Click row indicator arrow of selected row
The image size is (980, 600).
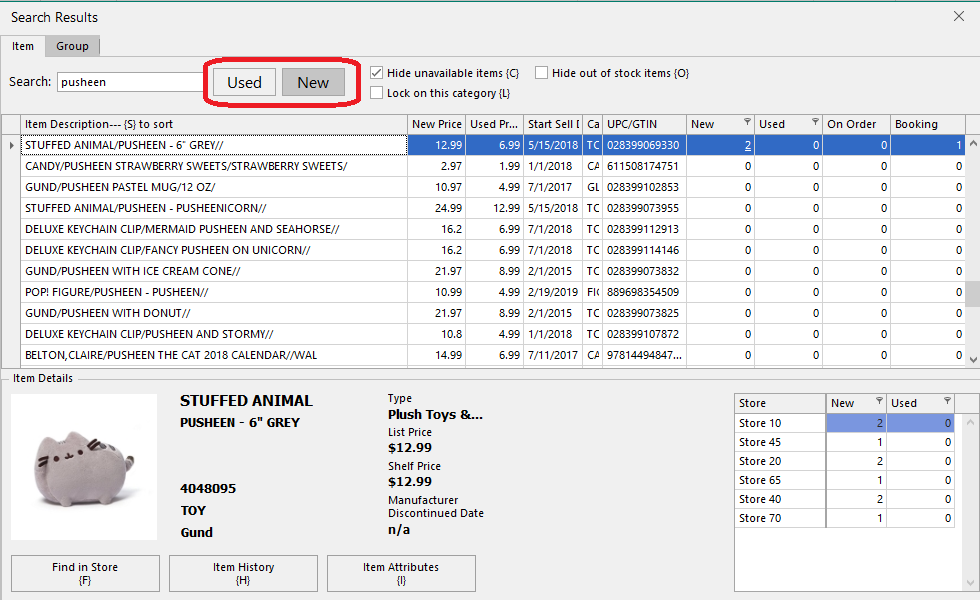(11, 145)
